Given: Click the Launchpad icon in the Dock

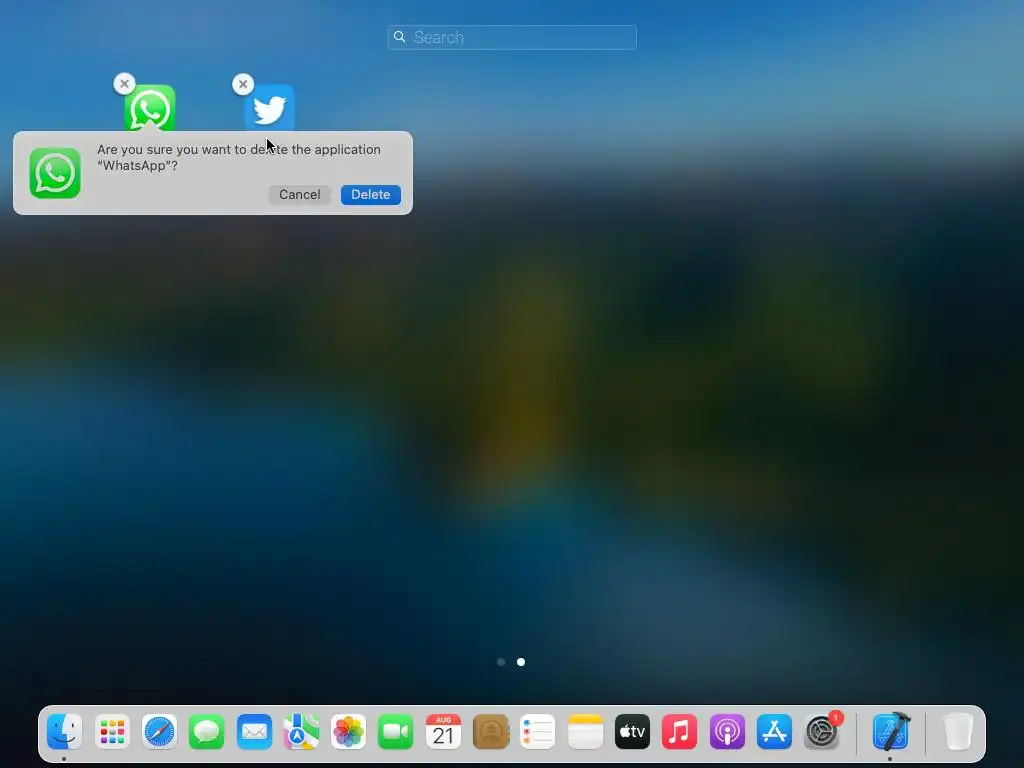Looking at the screenshot, I should coord(112,731).
